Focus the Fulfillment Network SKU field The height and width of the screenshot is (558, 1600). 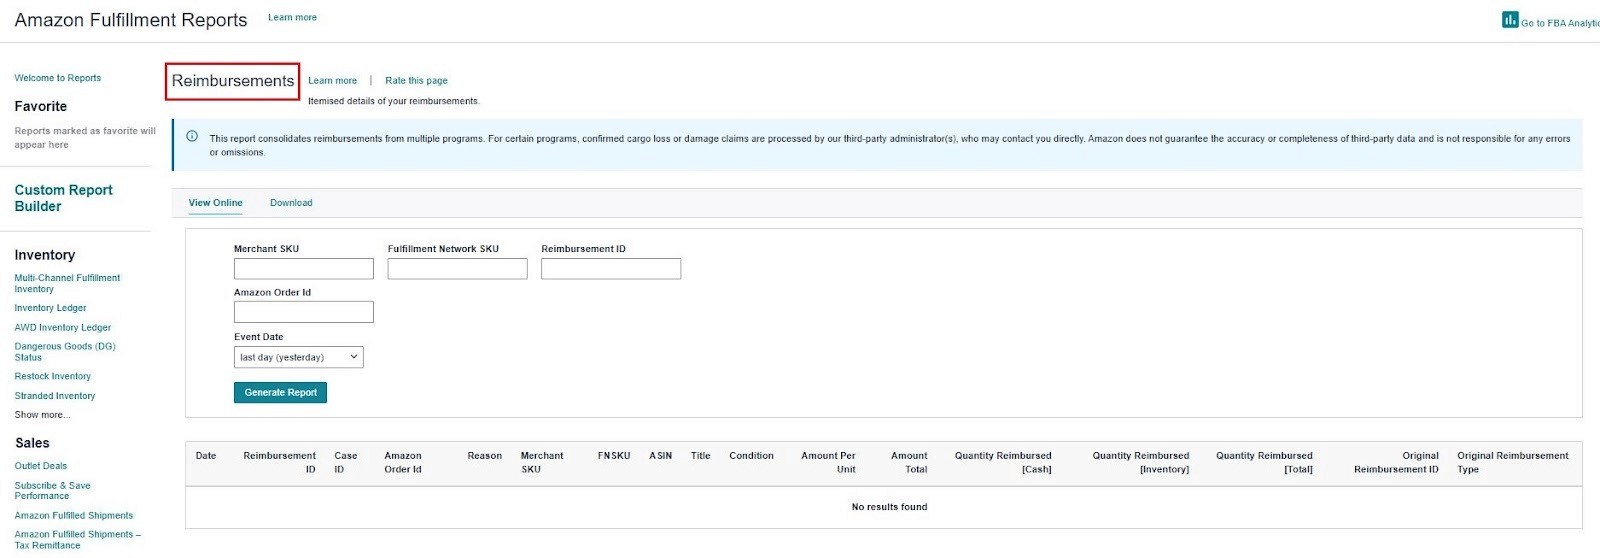[457, 269]
